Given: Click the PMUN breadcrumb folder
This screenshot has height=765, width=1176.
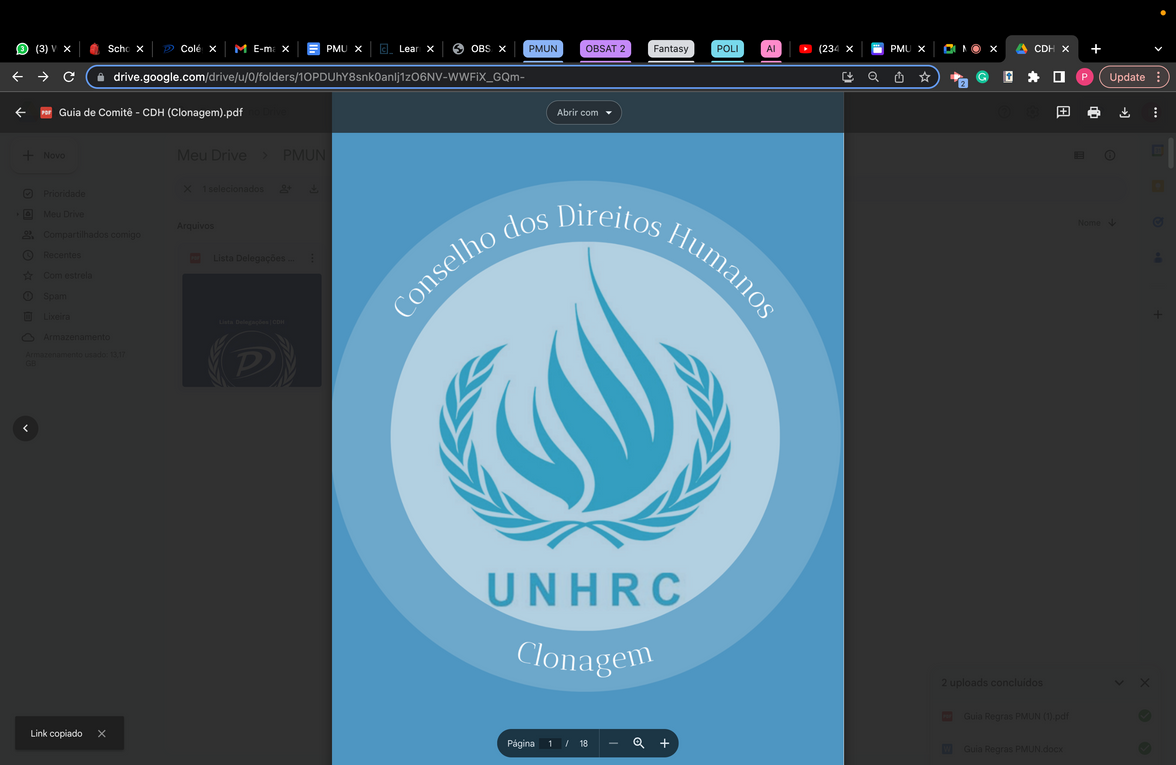Looking at the screenshot, I should pos(304,155).
